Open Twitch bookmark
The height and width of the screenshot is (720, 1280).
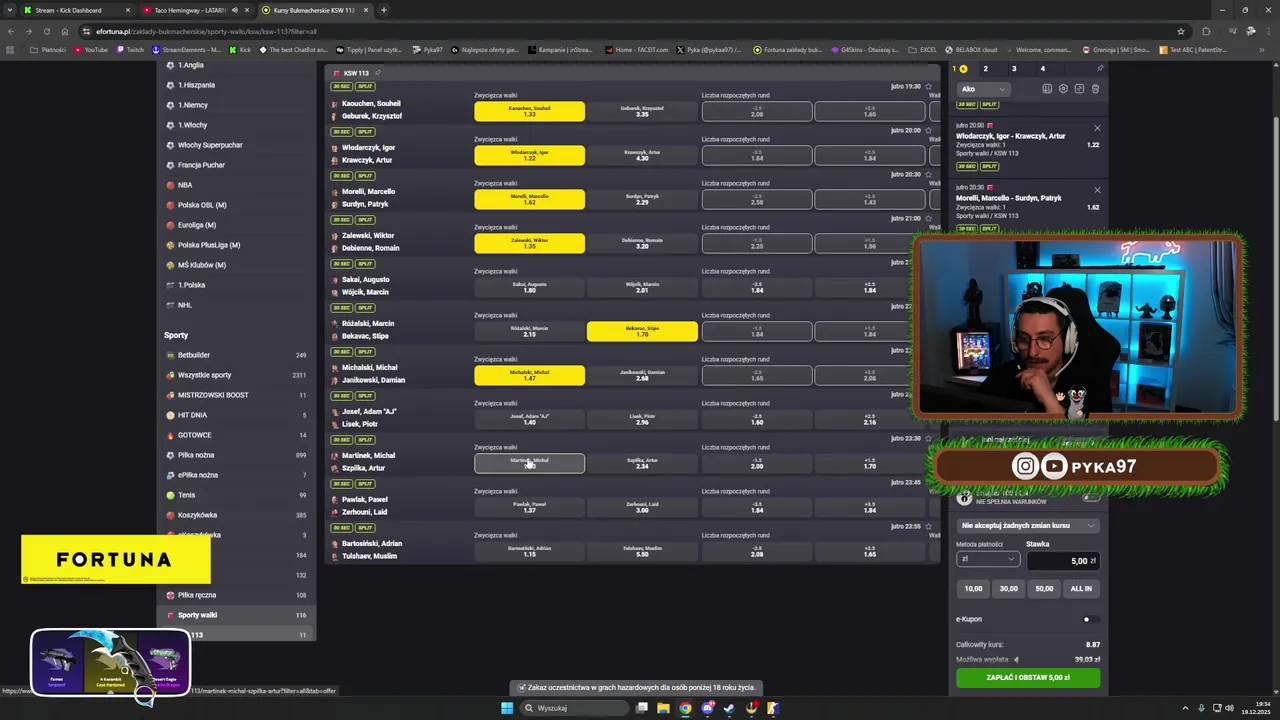pos(130,49)
